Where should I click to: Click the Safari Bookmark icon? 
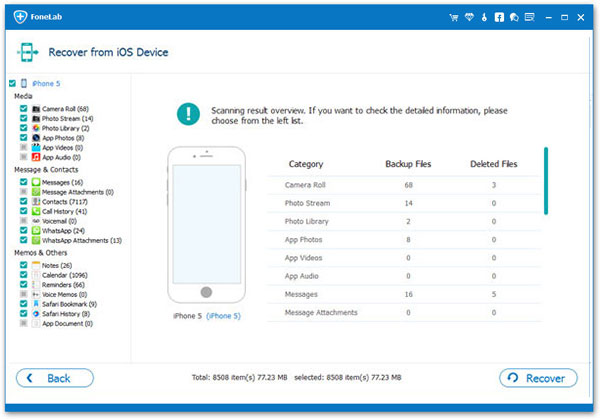point(36,304)
